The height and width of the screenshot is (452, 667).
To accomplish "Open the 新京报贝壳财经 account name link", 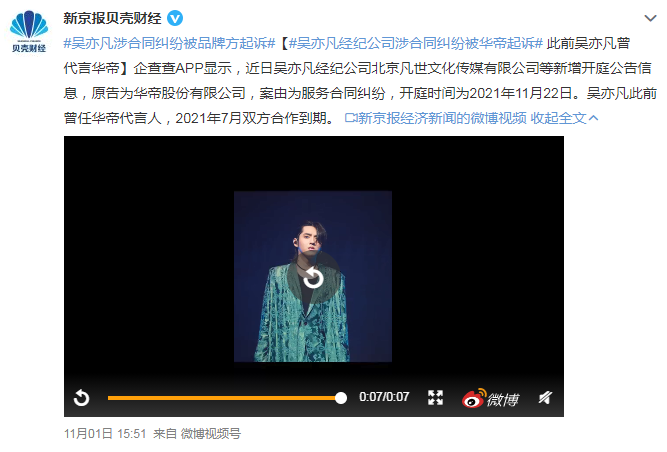I will point(112,18).
